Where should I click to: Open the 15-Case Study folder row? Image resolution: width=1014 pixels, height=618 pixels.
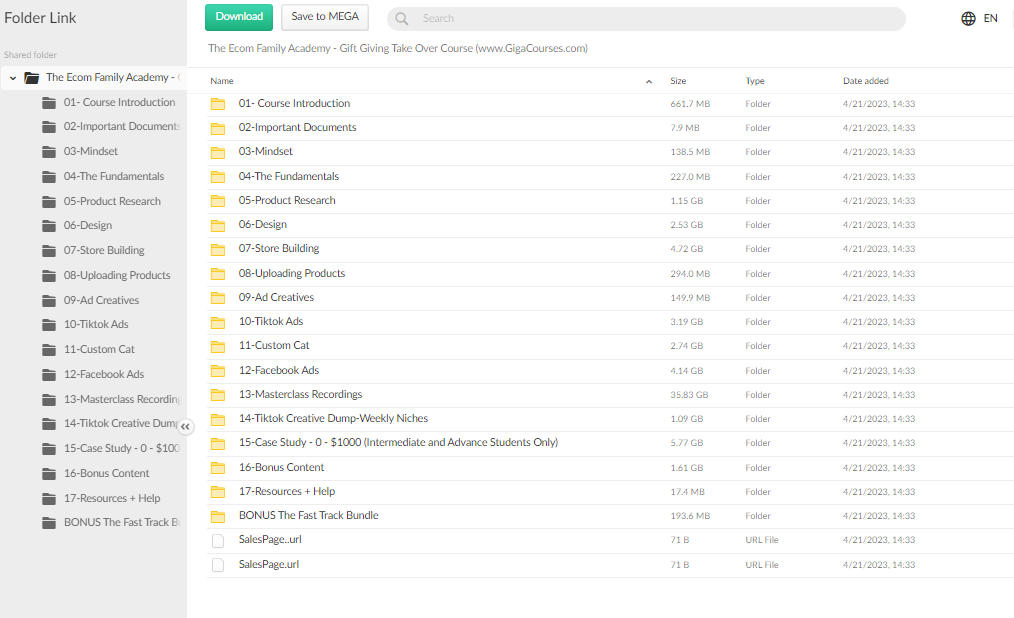(398, 443)
